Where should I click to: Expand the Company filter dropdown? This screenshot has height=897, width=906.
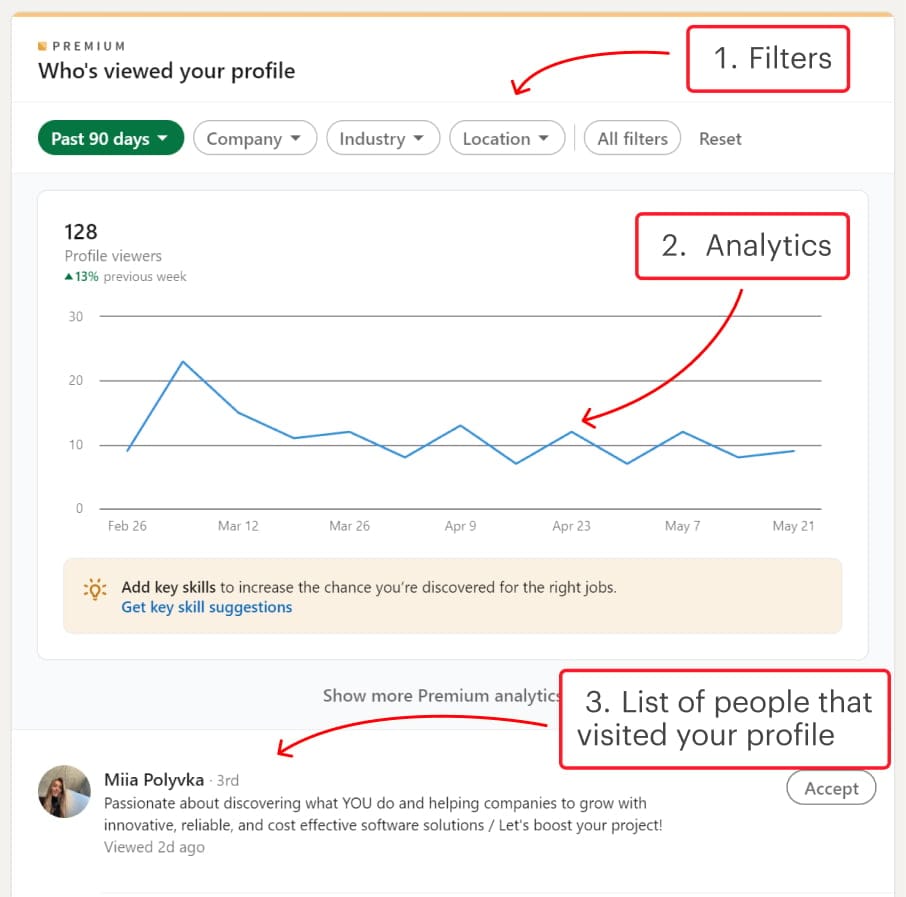[x=254, y=139]
